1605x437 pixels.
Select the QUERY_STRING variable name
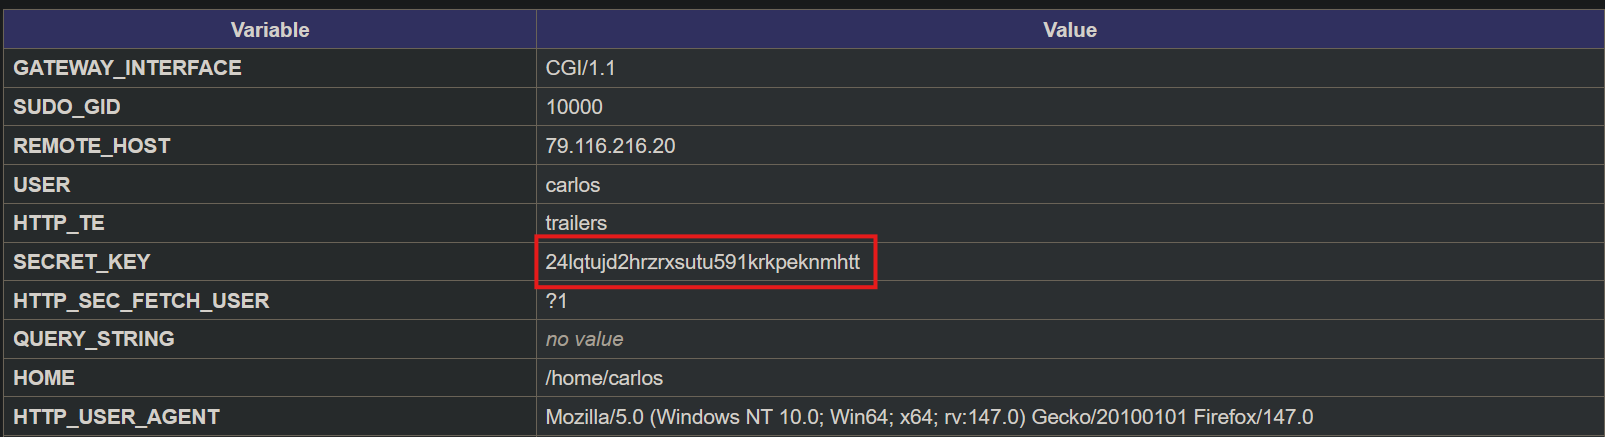pos(94,339)
